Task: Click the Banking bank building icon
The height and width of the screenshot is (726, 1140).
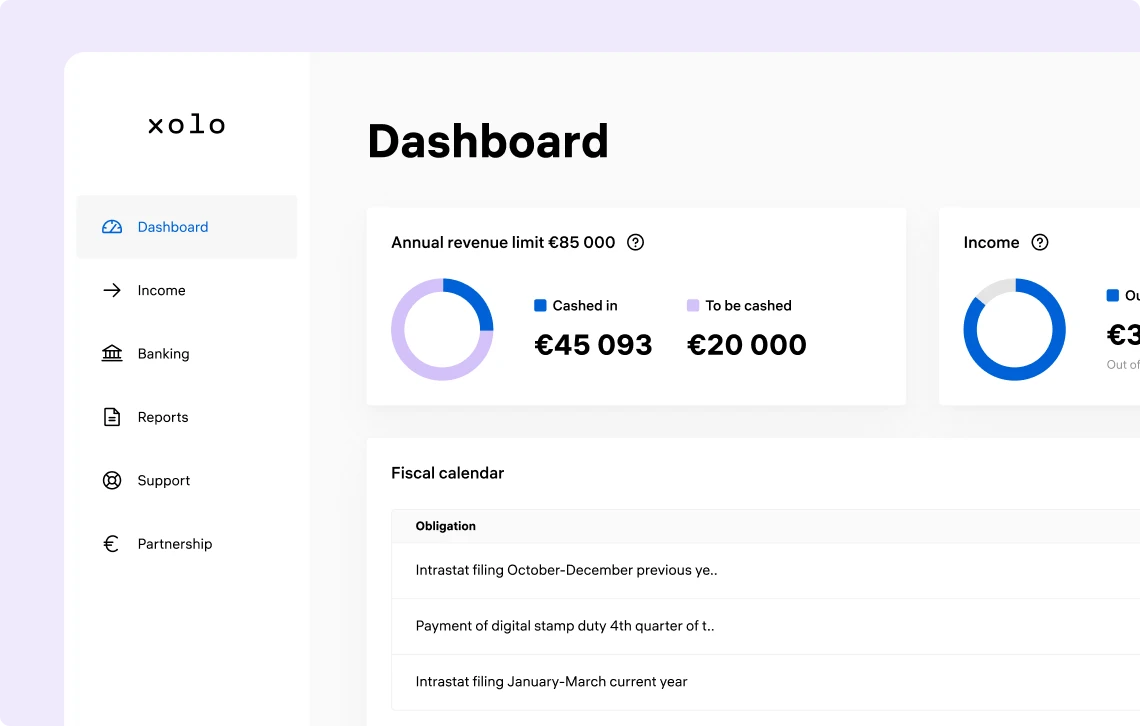Action: [x=111, y=353]
